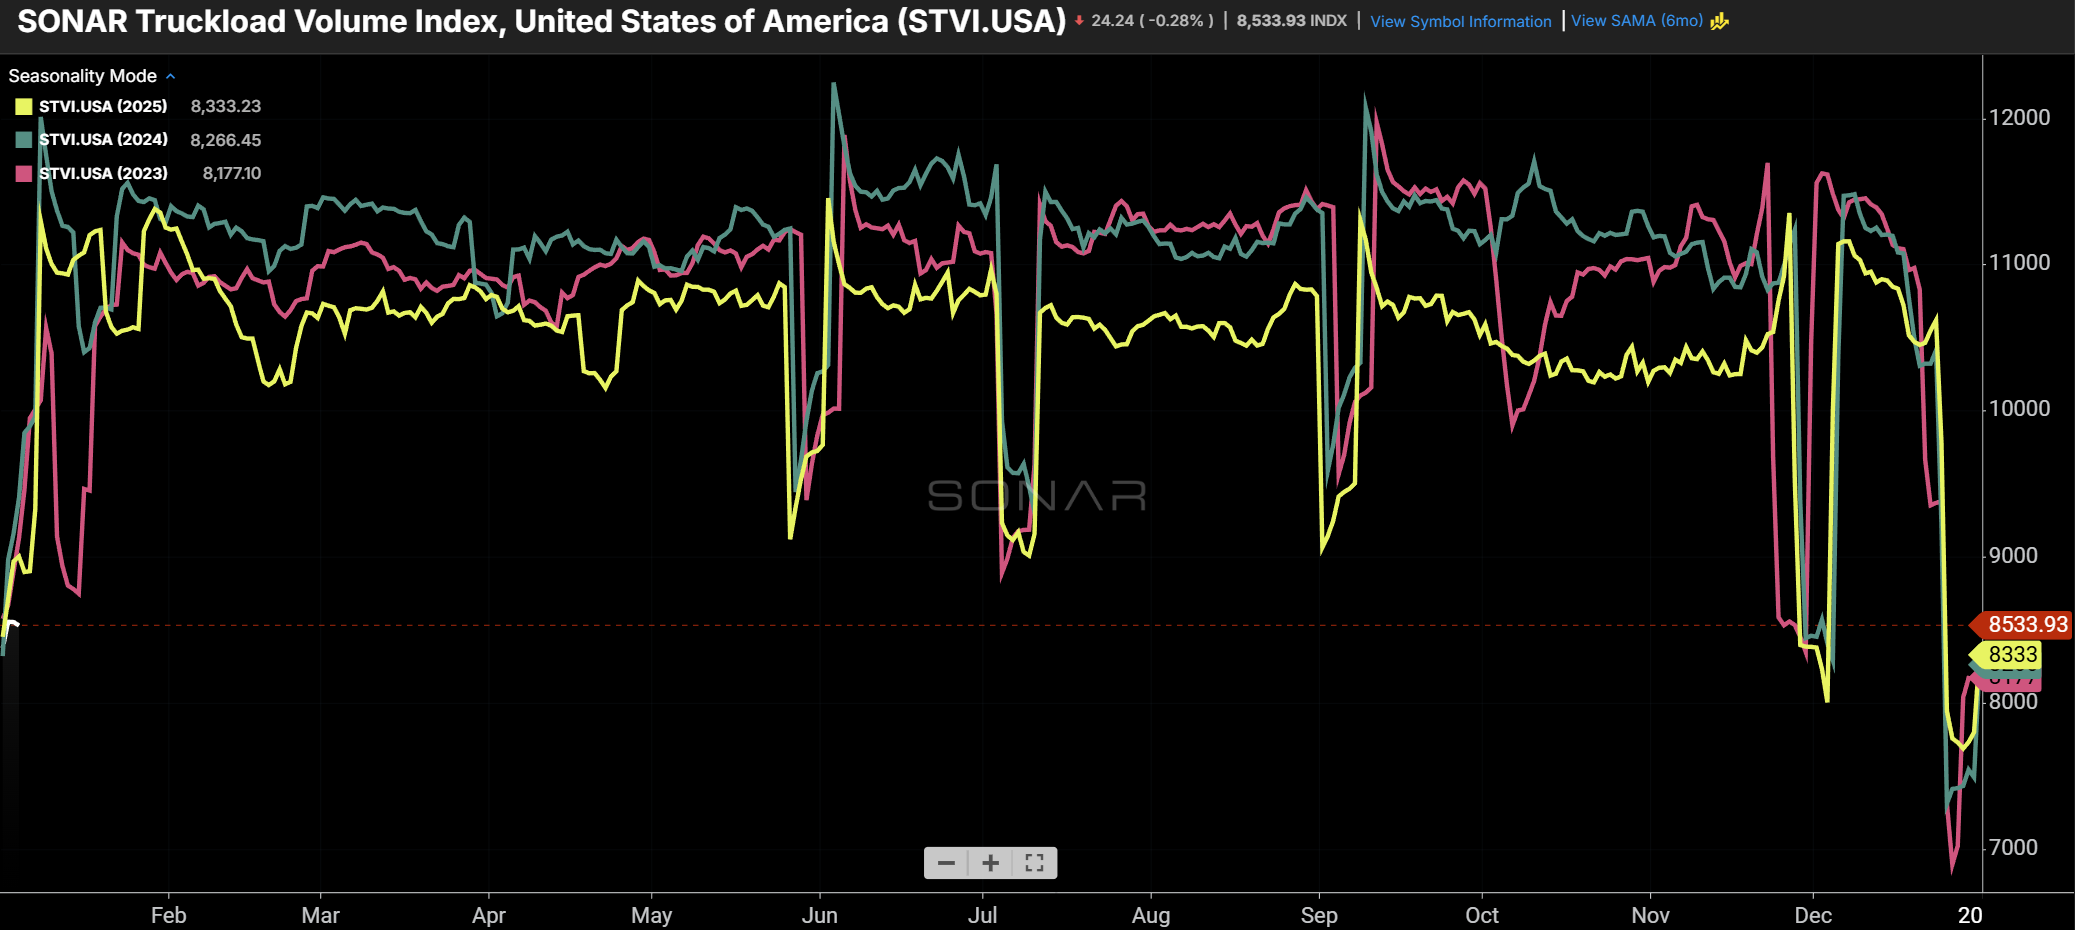Click the pink 2023 legend color swatch
The height and width of the screenshot is (930, 2075).
pyautogui.click(x=24, y=173)
